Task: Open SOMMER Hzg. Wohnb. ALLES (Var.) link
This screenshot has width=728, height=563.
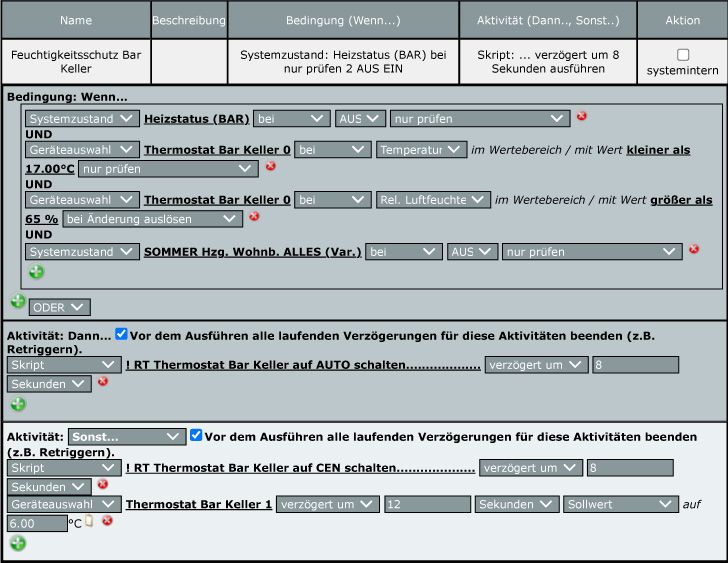Action: point(253,252)
